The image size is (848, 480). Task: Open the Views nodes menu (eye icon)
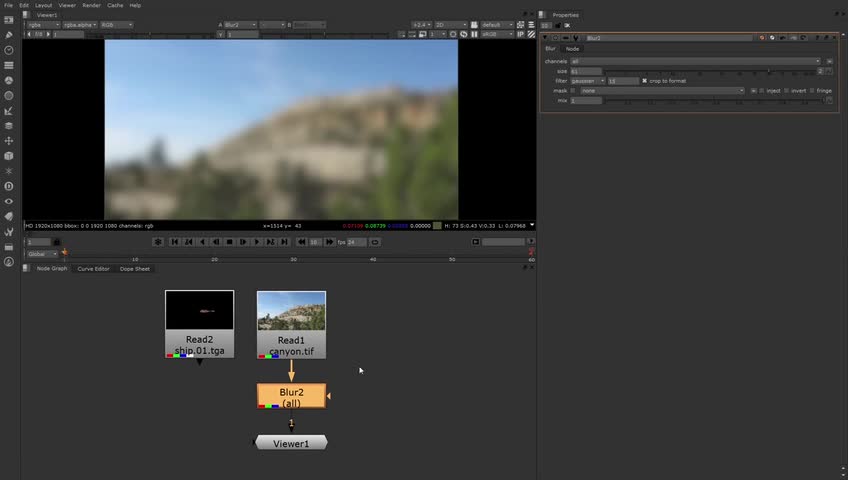click(x=9, y=201)
